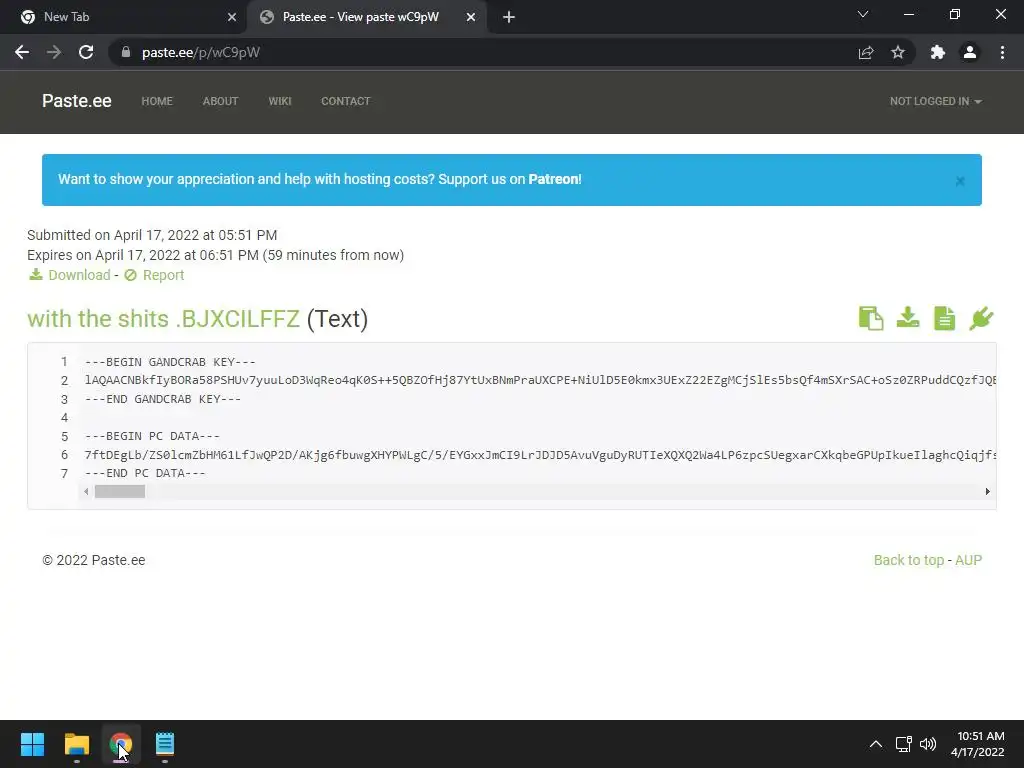Image resolution: width=1024 pixels, height=768 pixels.
Task: Click the green plug embed icon
Action: [981, 319]
